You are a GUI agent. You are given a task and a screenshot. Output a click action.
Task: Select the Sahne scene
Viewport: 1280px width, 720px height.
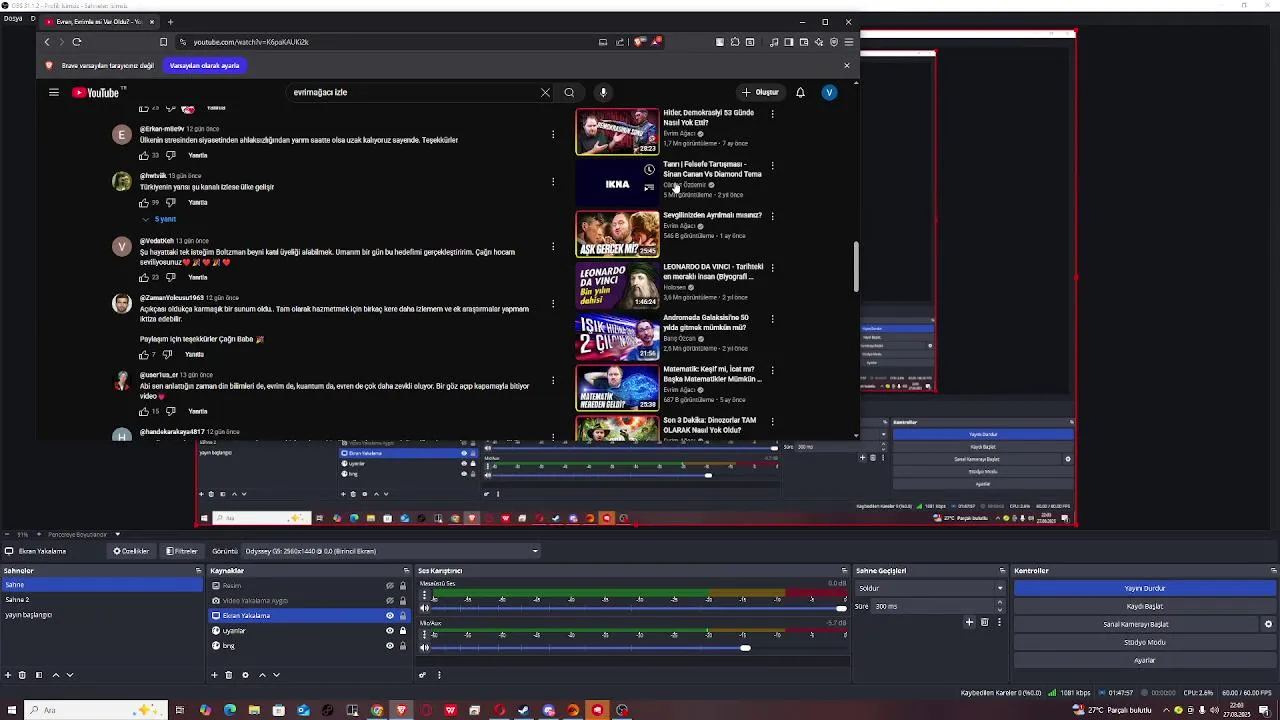(x=100, y=585)
